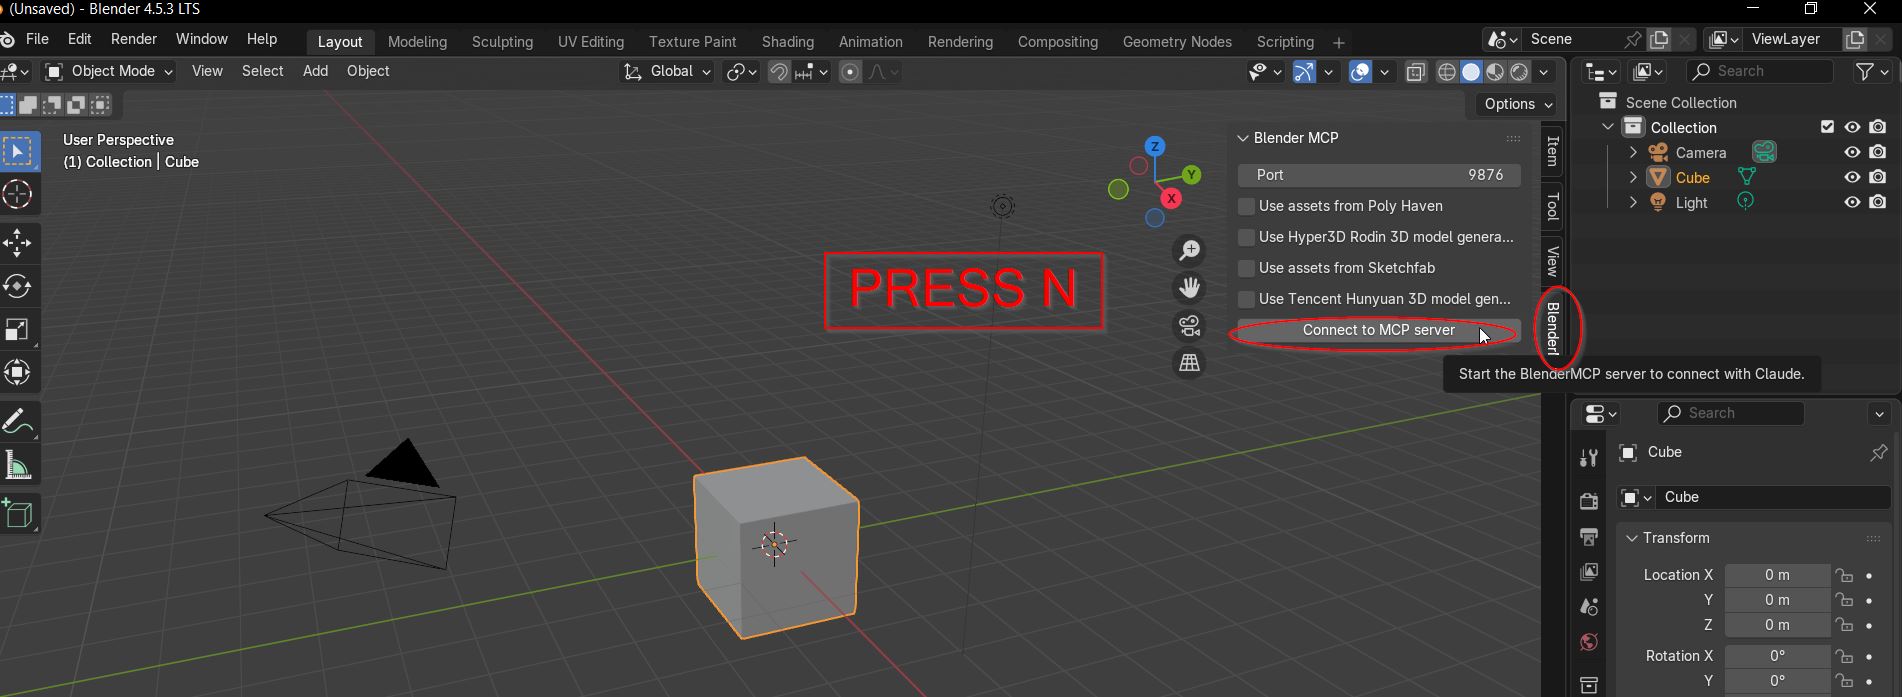
Task: Add a new workspace with plus button
Action: [x=1339, y=42]
